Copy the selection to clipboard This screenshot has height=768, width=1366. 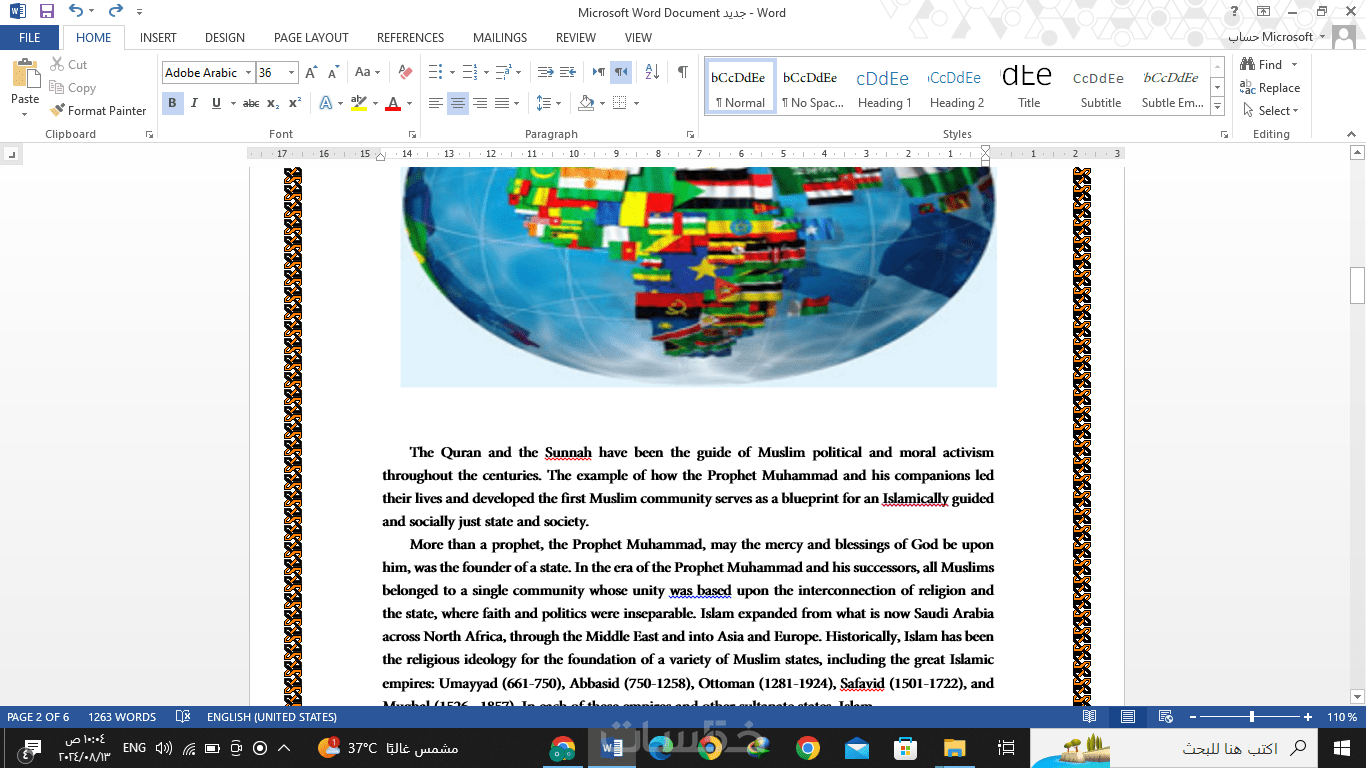click(72, 88)
